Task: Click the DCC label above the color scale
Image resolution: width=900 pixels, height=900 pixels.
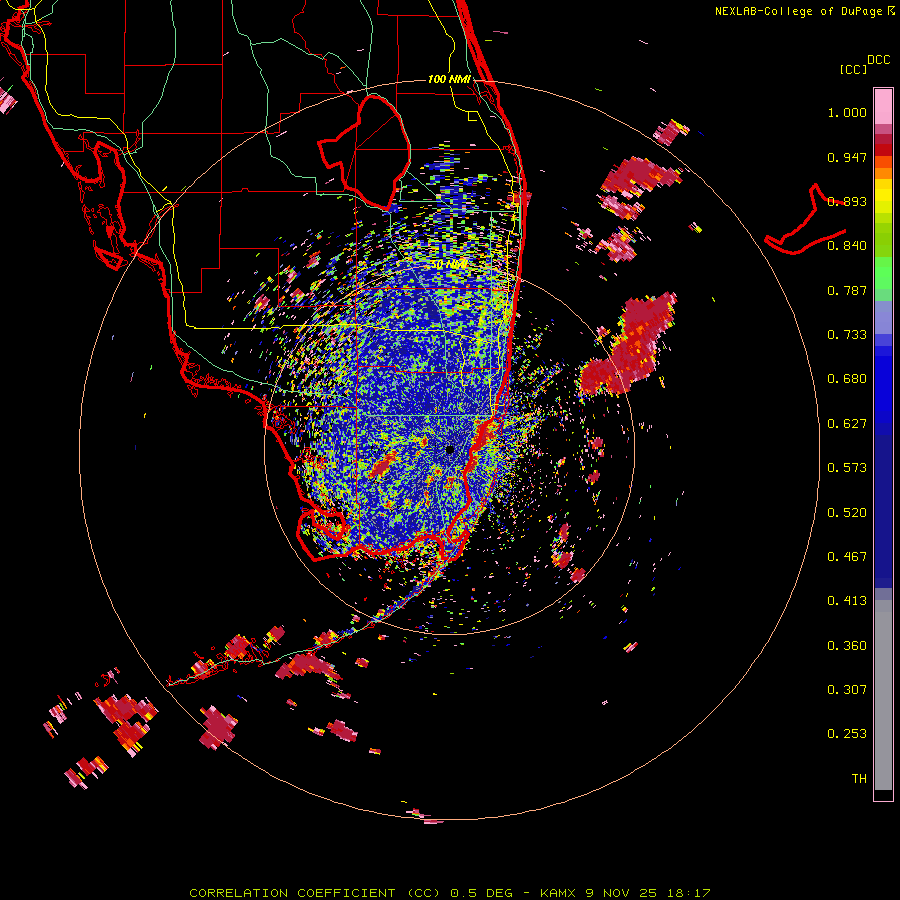Action: 878,60
